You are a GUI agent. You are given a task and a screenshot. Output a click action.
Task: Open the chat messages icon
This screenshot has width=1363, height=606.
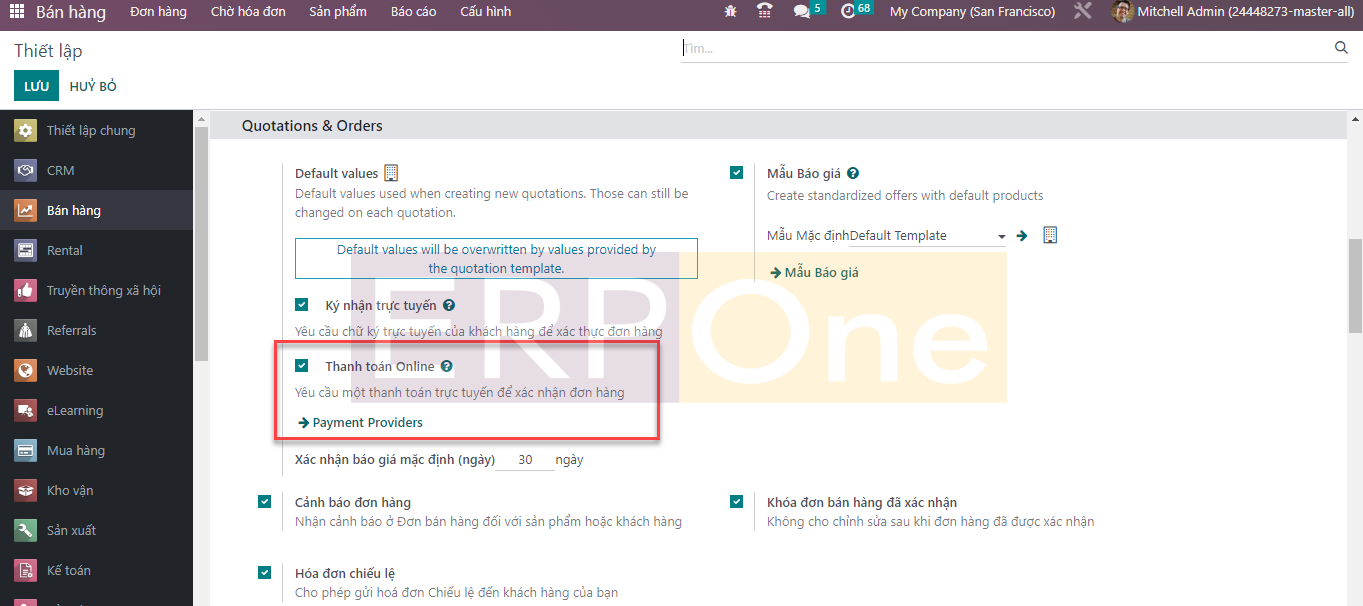[802, 12]
